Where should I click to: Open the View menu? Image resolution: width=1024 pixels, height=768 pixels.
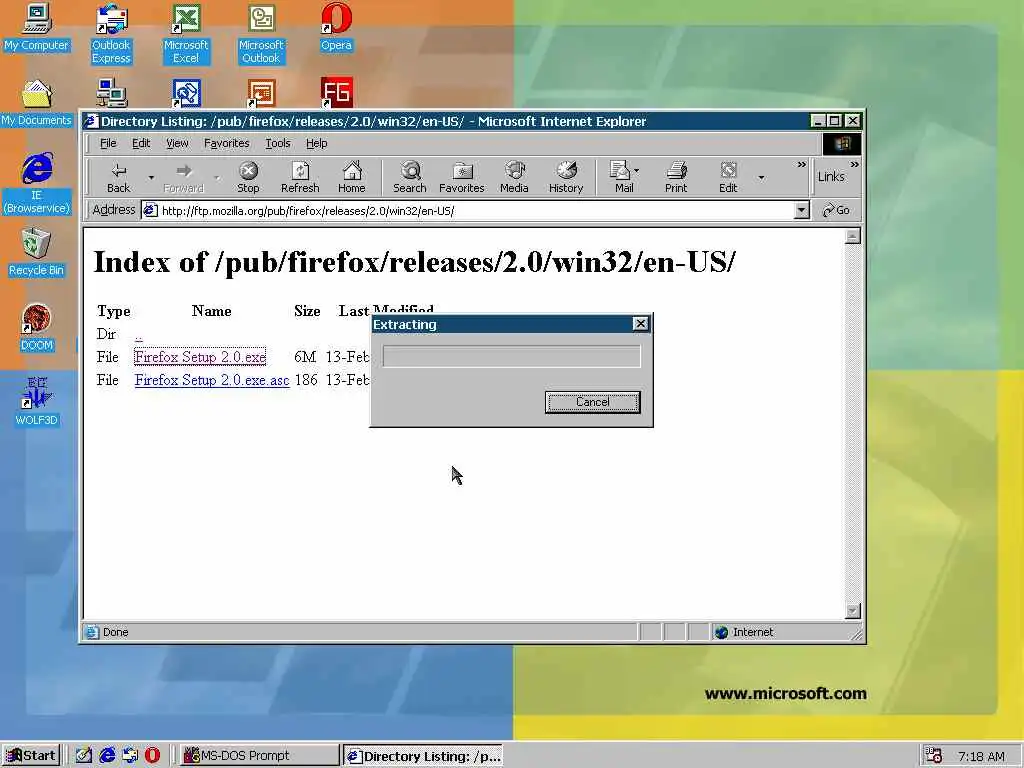click(x=177, y=143)
